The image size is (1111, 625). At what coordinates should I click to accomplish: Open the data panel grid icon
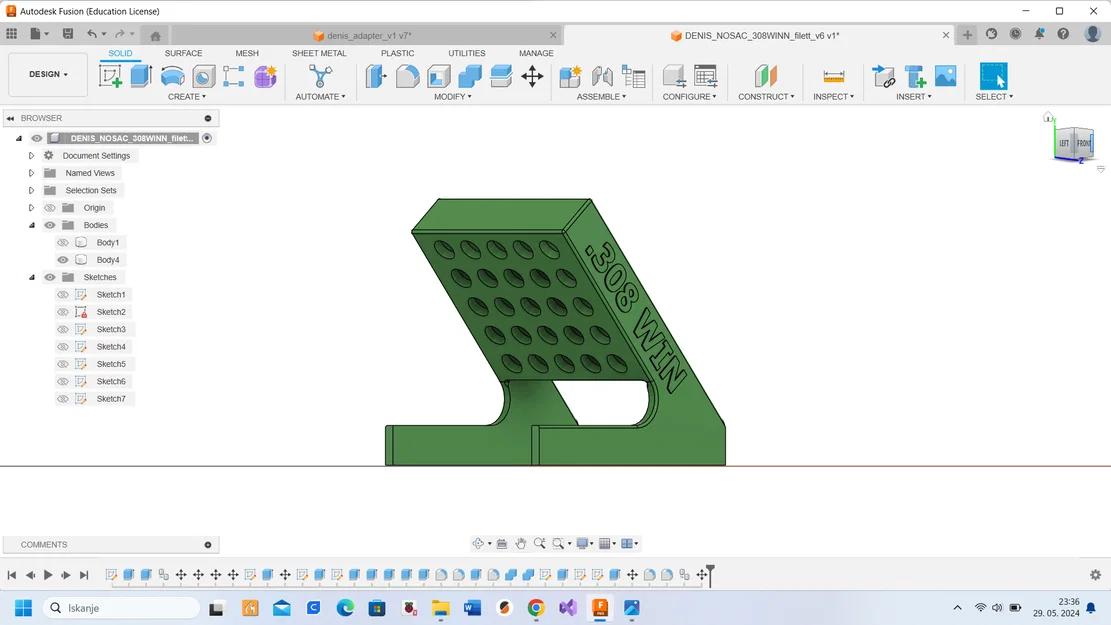tap(12, 34)
